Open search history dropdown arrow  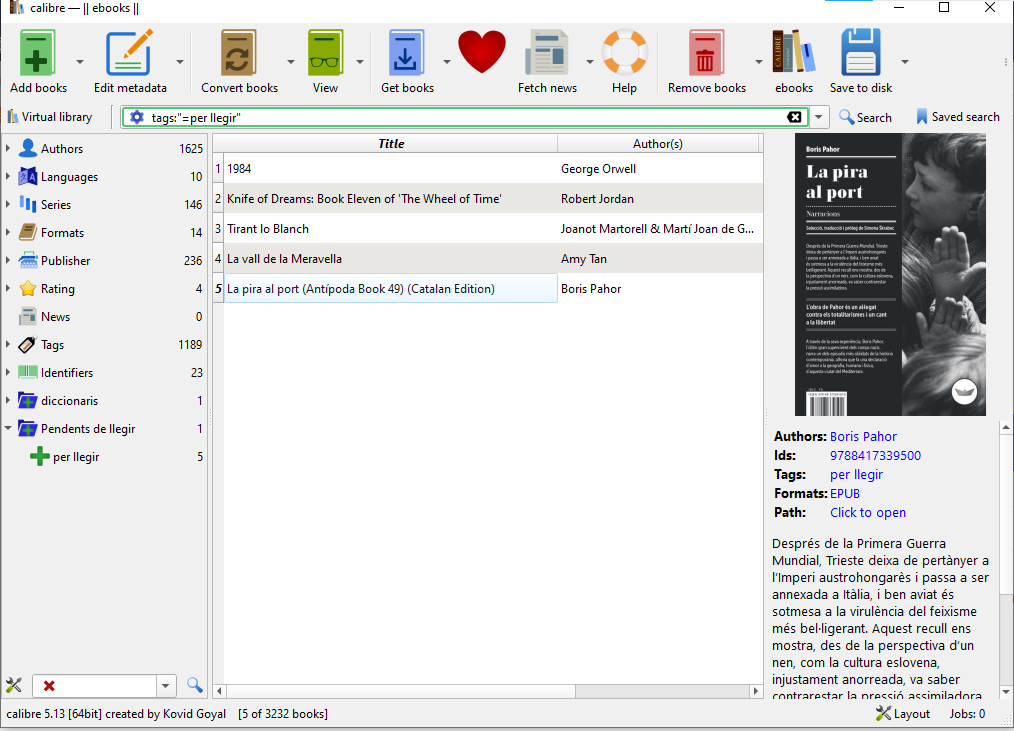819,117
